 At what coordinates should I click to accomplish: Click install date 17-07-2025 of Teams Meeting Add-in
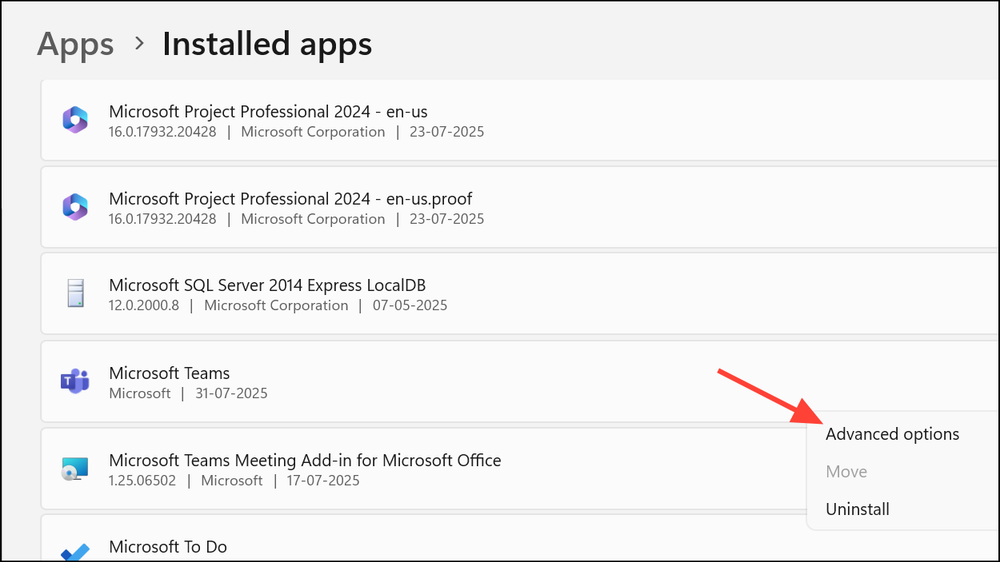(323, 480)
